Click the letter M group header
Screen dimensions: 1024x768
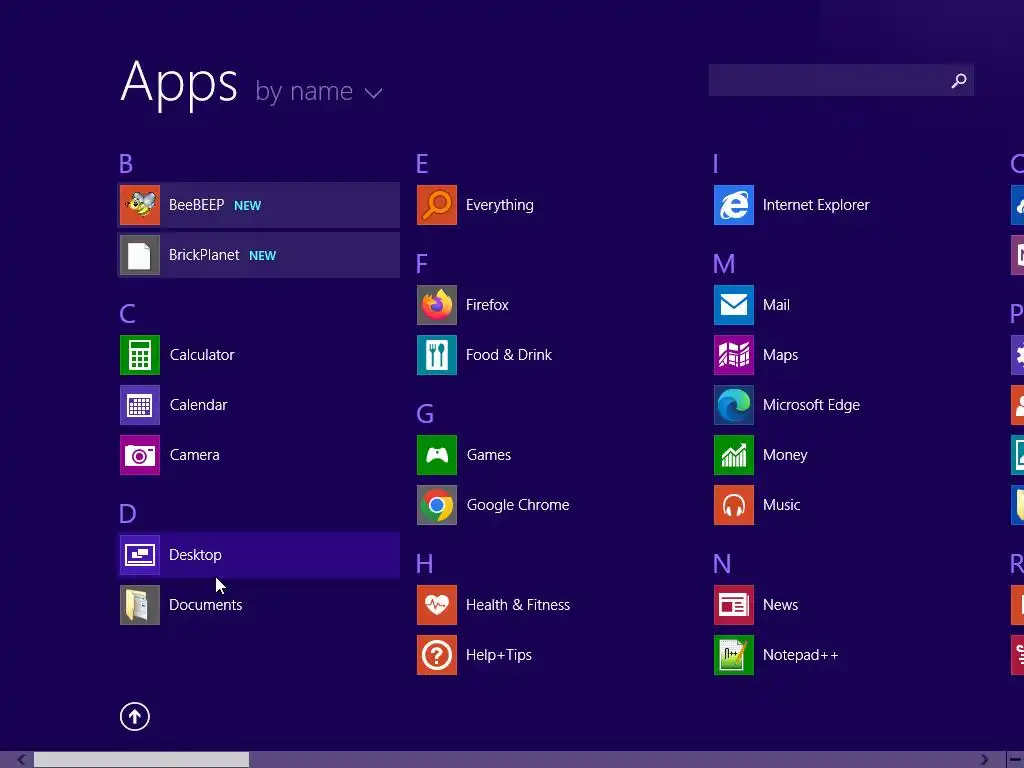click(724, 264)
